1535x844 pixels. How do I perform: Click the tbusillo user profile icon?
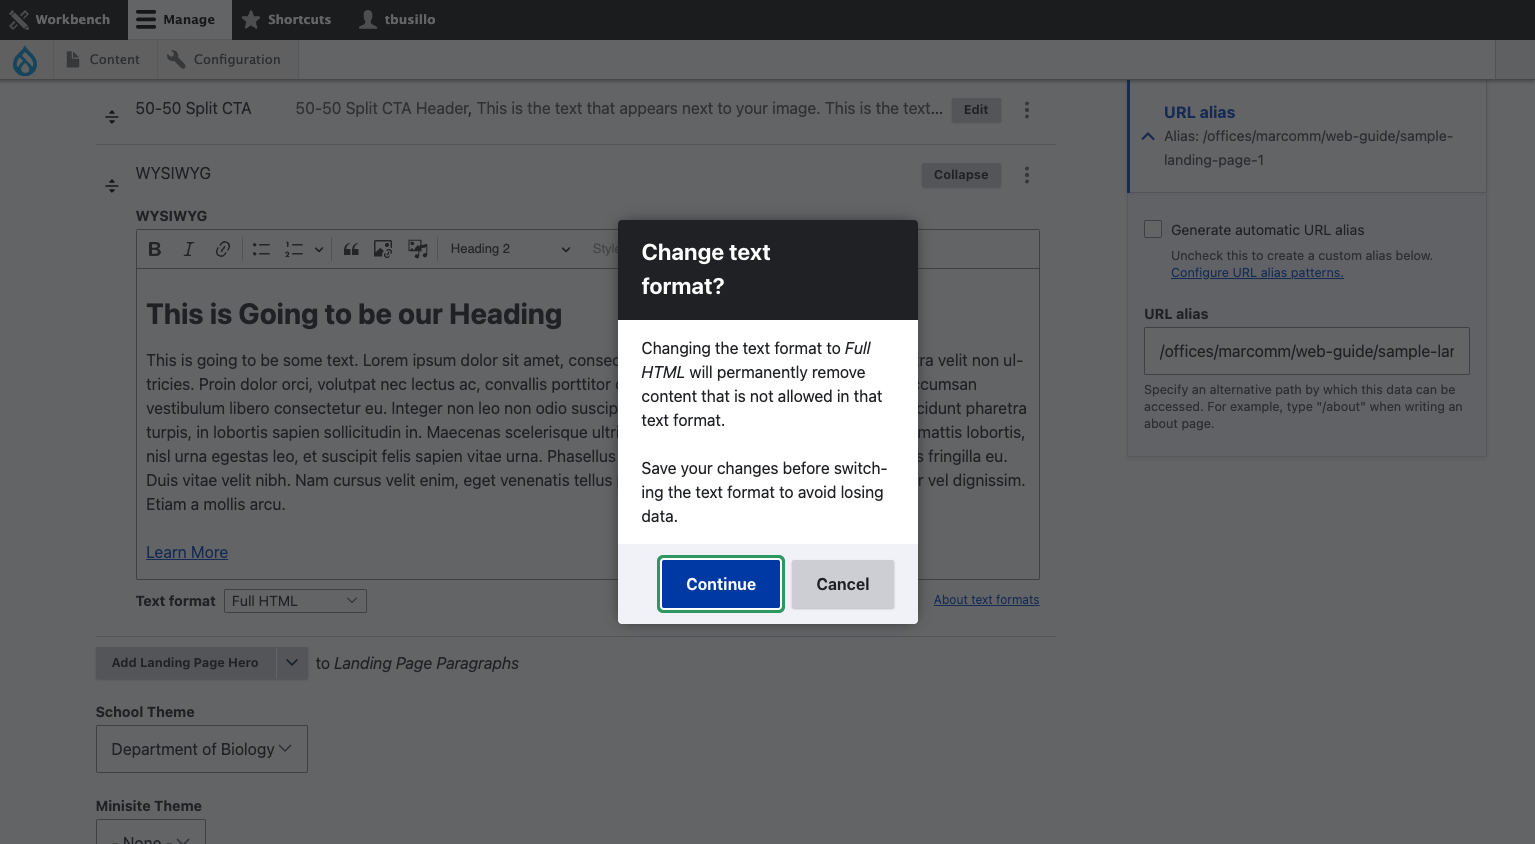368,20
